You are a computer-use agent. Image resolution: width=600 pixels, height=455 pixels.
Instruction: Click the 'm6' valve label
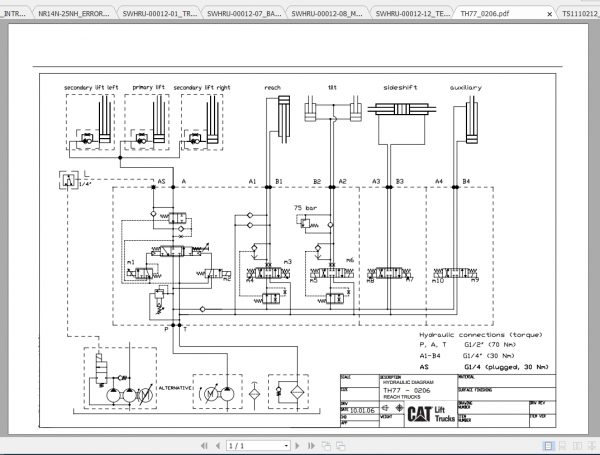[x=350, y=260]
